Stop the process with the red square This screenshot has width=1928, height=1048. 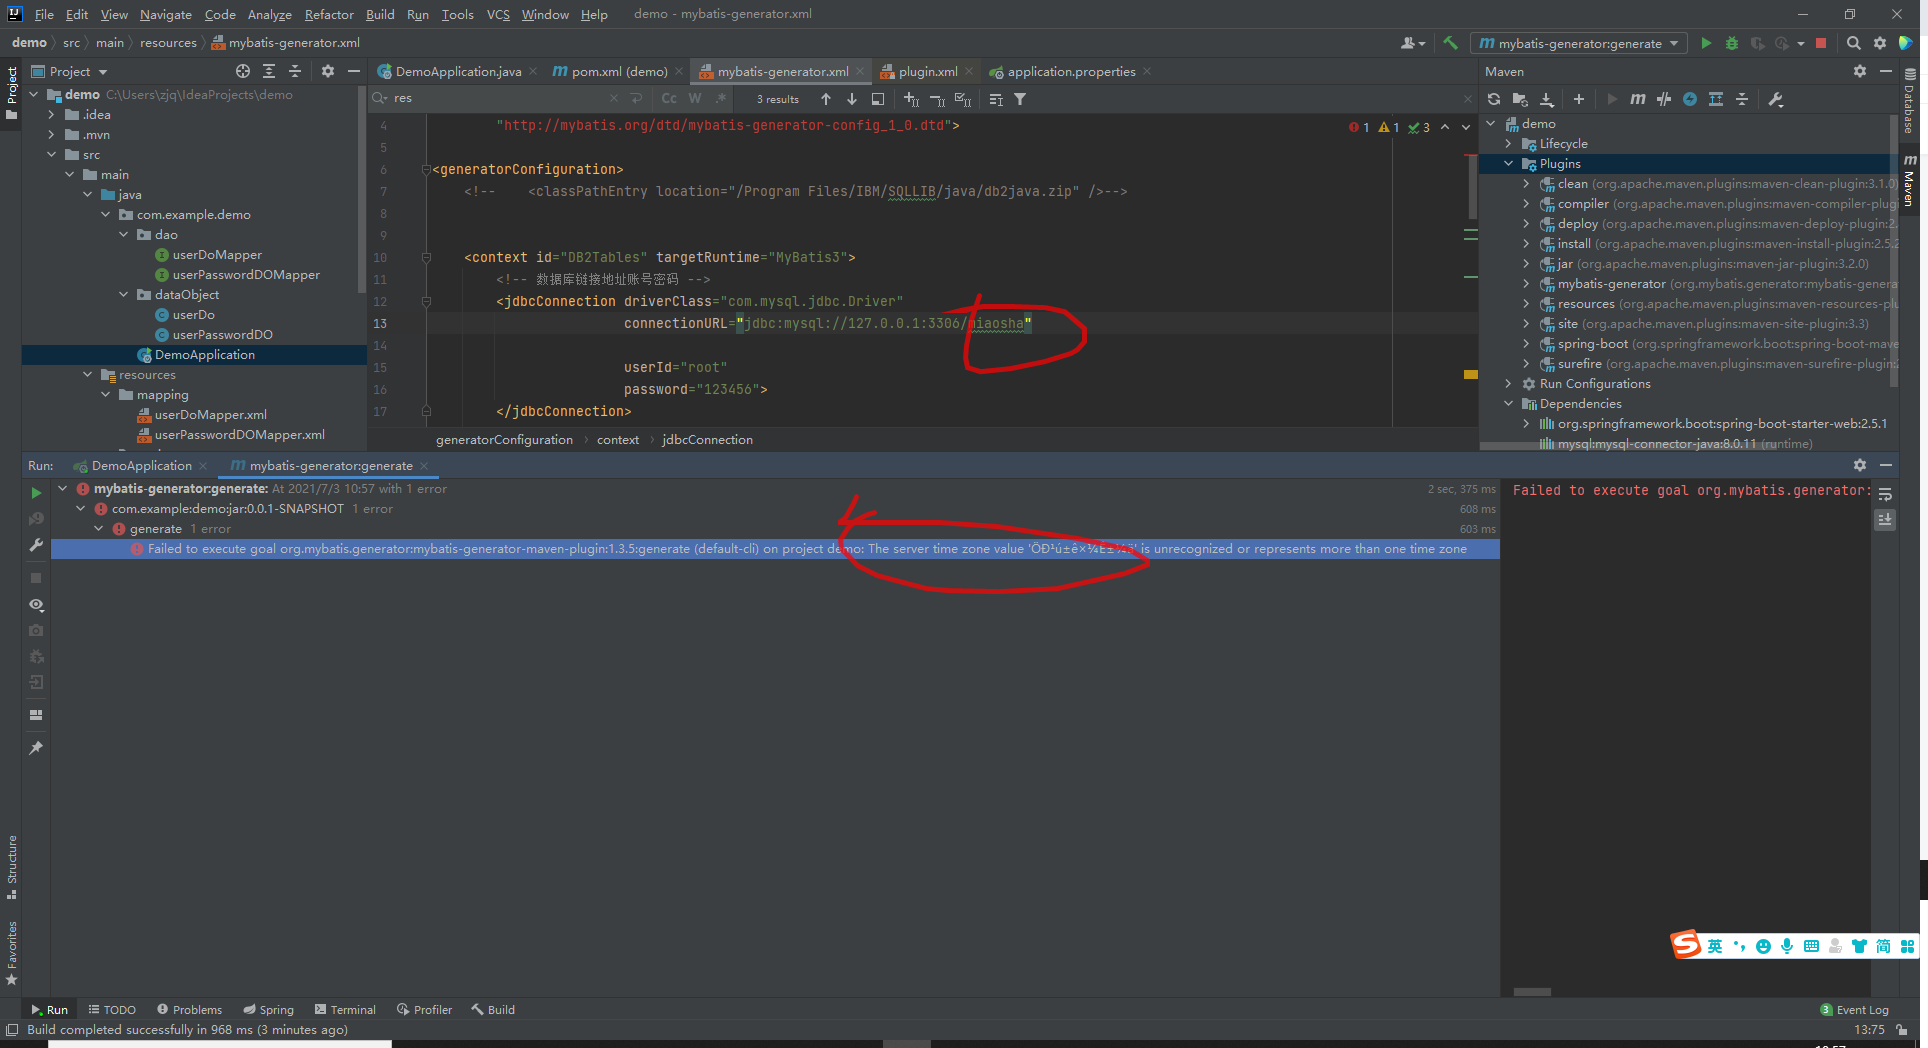point(1821,43)
